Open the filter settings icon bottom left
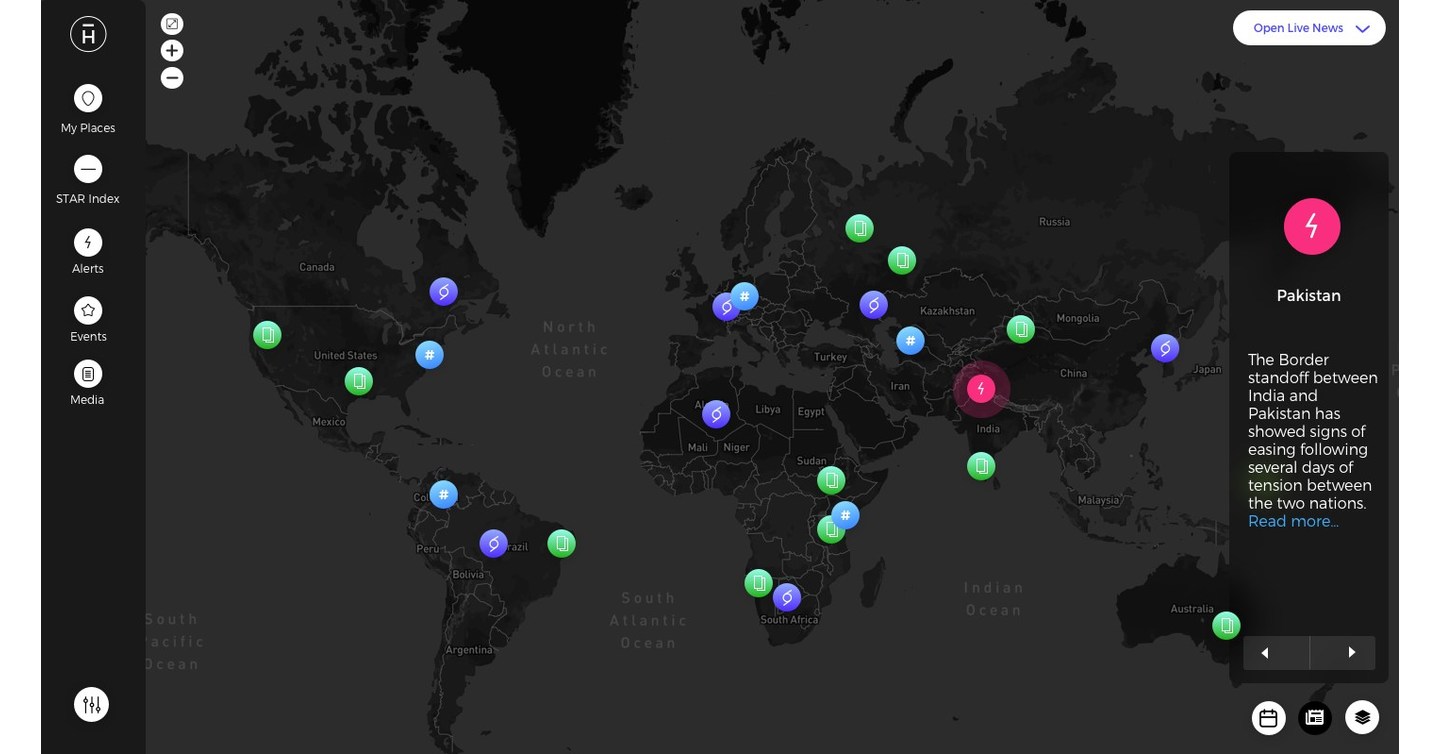This screenshot has height=754, width=1440. coord(91,704)
